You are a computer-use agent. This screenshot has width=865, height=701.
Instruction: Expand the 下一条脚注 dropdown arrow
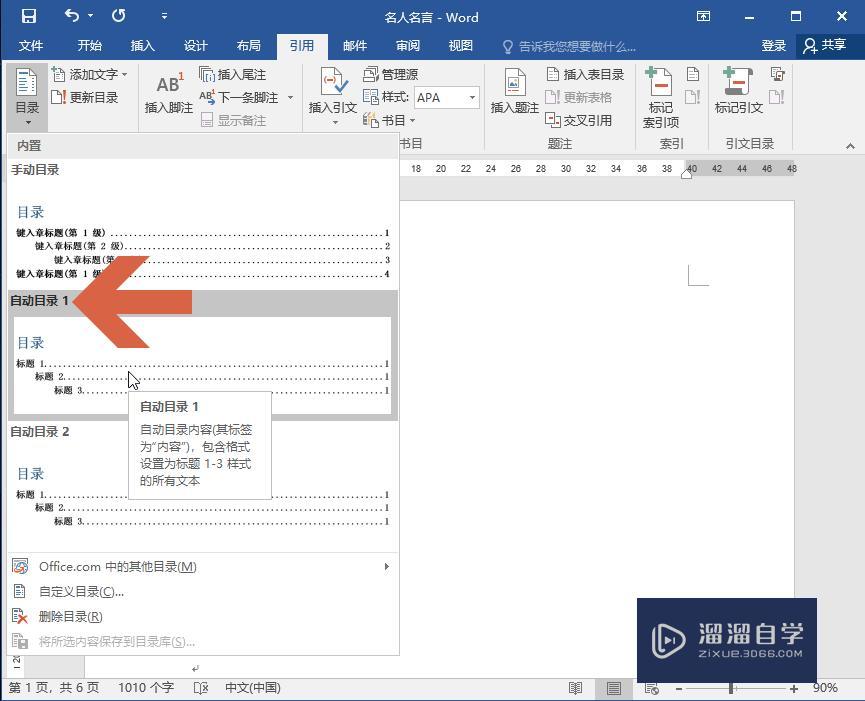[x=290, y=98]
